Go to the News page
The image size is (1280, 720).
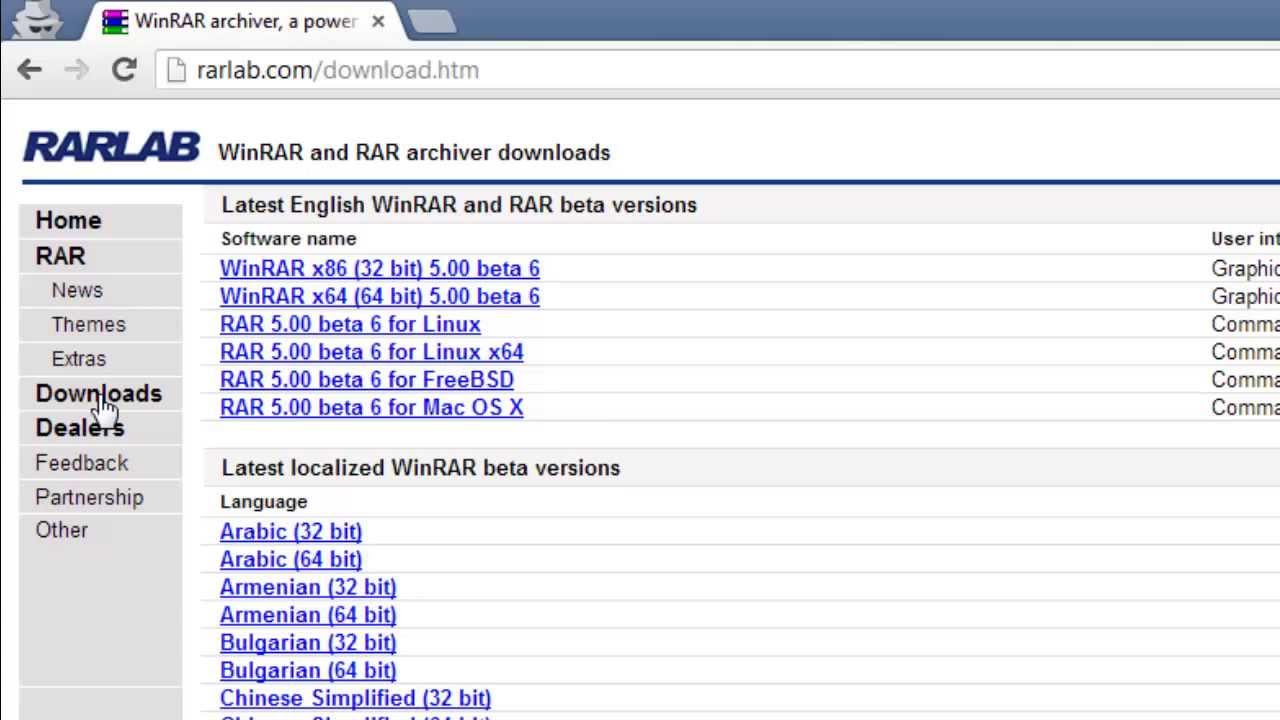point(77,290)
